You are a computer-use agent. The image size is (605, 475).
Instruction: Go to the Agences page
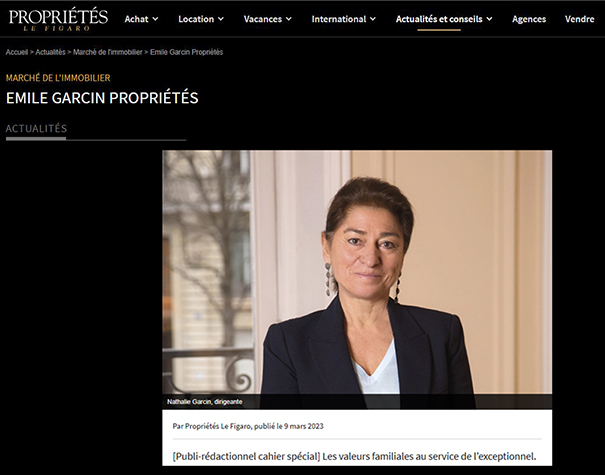[x=529, y=19]
